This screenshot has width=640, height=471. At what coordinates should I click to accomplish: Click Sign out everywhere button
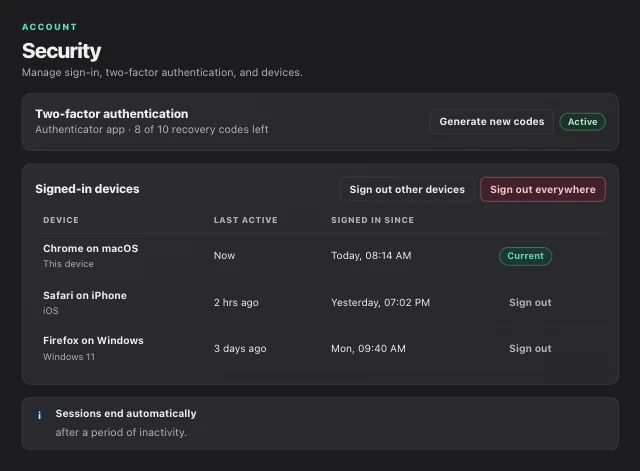tap(542, 189)
